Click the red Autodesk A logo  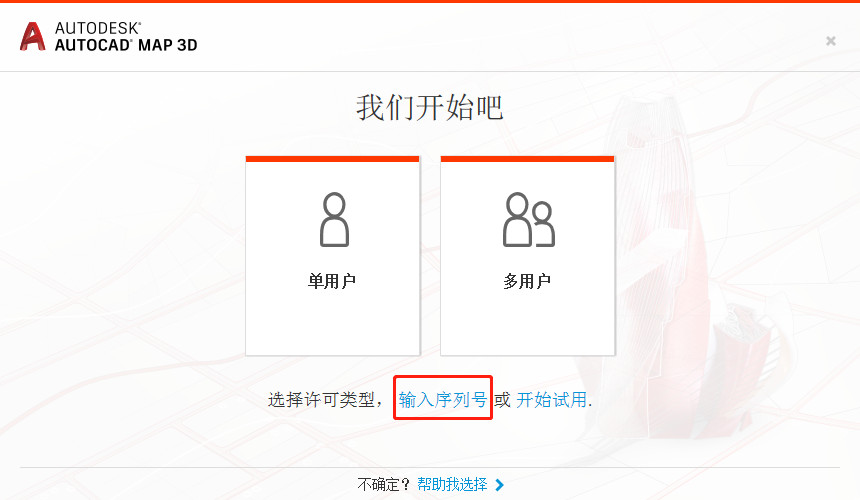click(x=32, y=37)
